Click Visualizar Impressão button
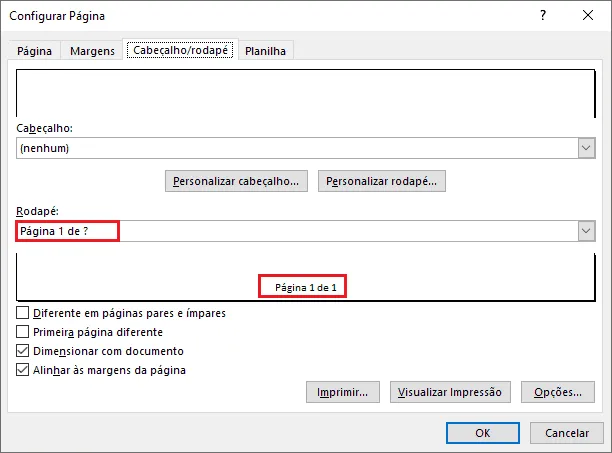Viewport: 612px width, 453px height. 450,392
